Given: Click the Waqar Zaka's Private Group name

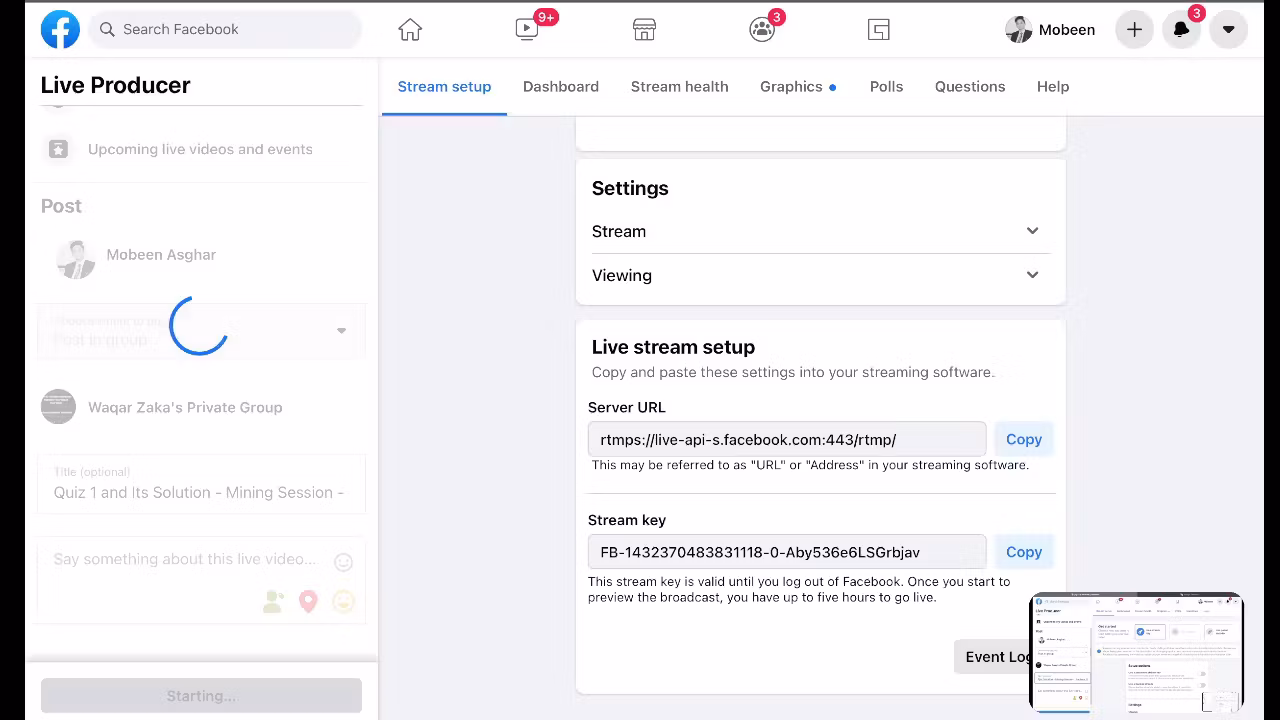Looking at the screenshot, I should pyautogui.click(x=185, y=408).
